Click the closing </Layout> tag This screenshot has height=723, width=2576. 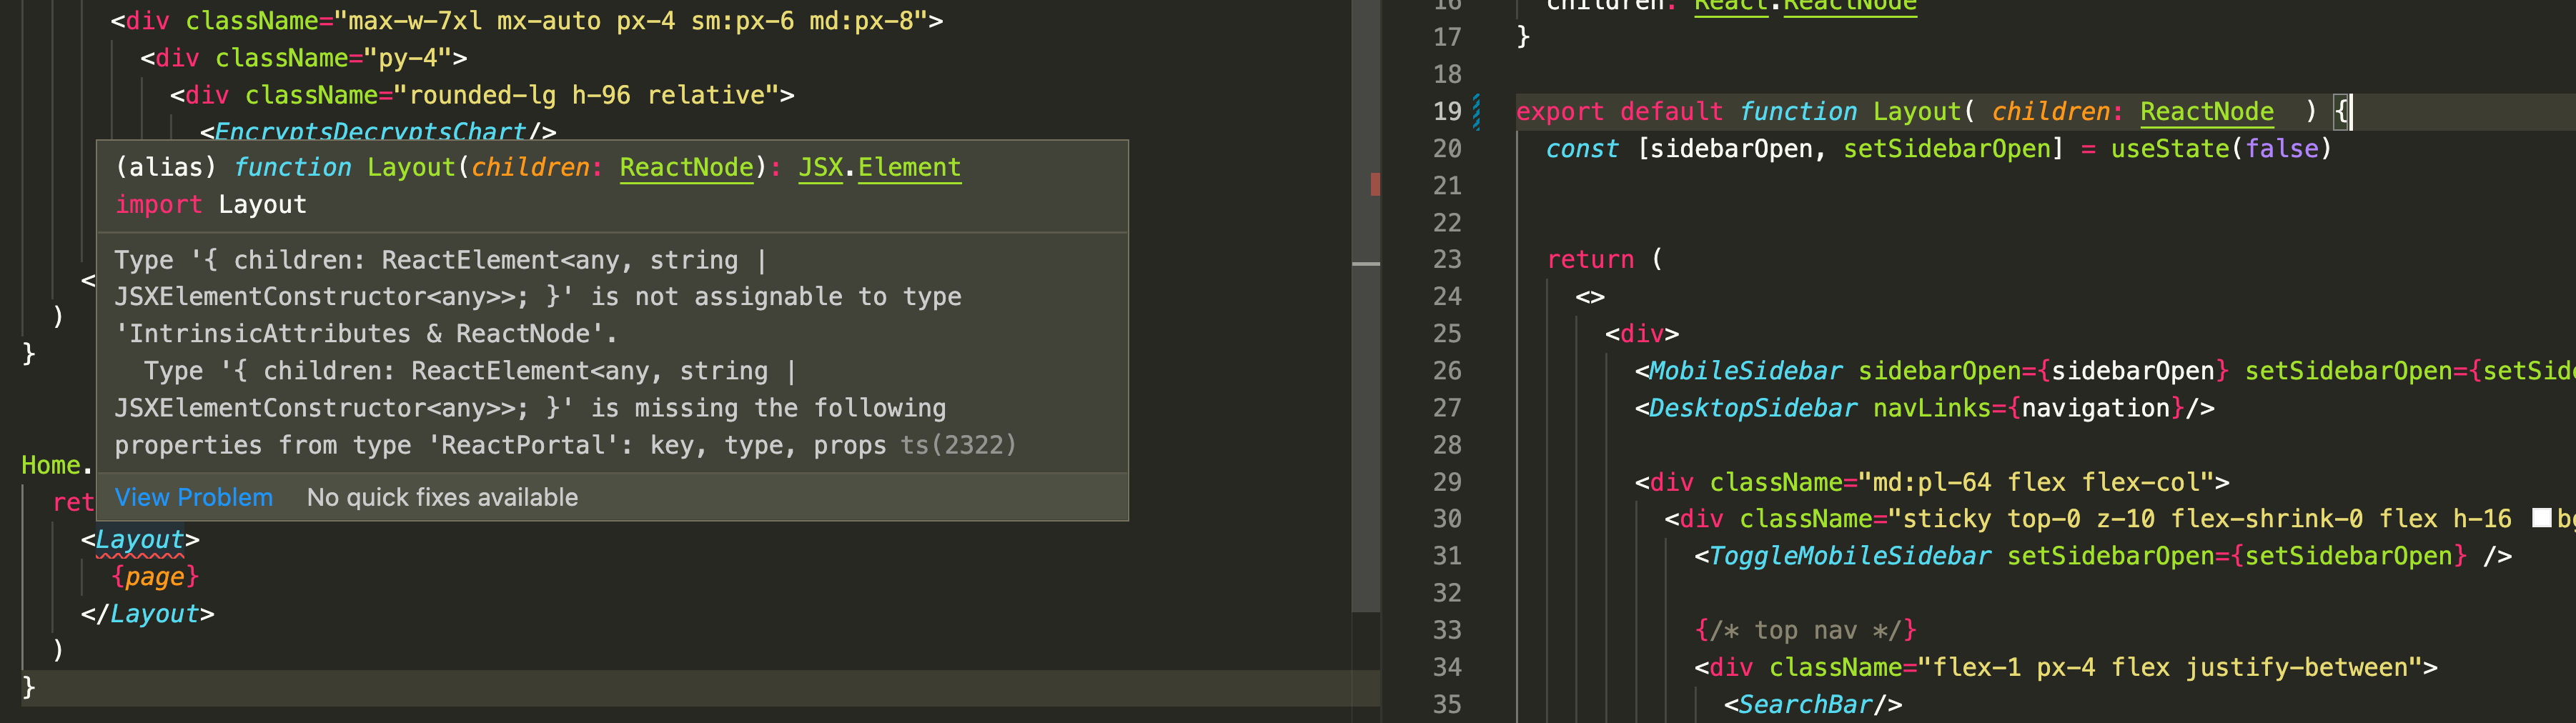click(148, 613)
